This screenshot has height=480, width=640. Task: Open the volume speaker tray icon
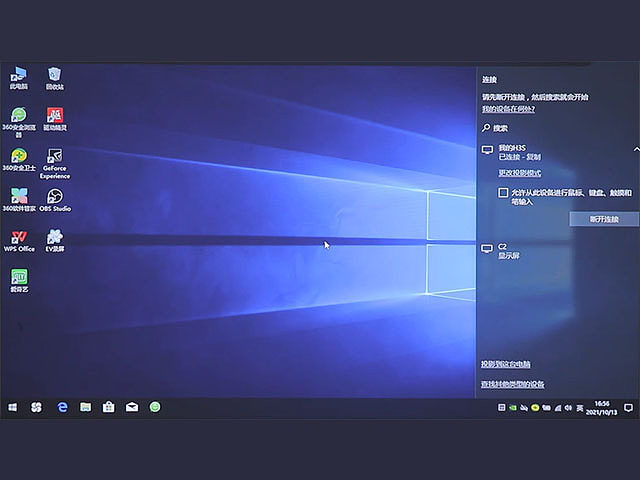[568, 408]
